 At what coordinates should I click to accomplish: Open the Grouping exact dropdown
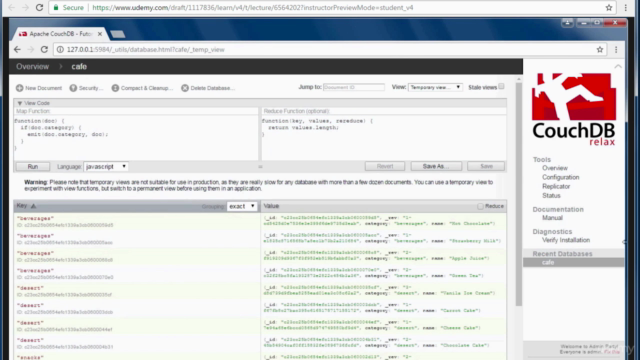(242, 206)
